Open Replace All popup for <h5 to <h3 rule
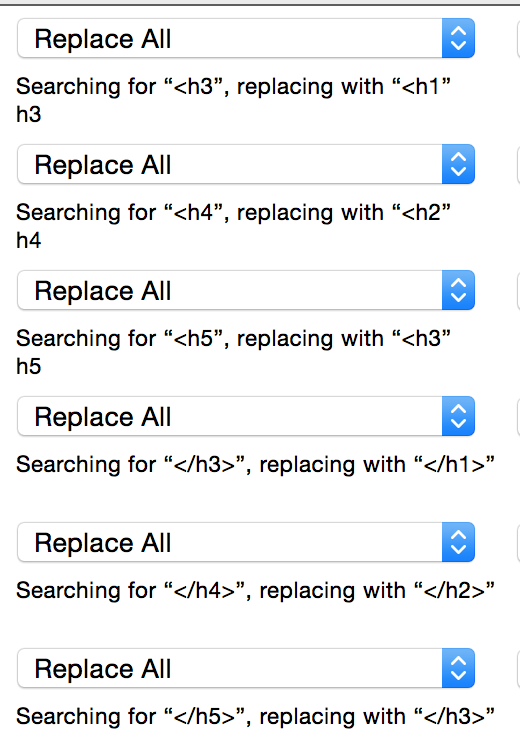 (x=246, y=290)
